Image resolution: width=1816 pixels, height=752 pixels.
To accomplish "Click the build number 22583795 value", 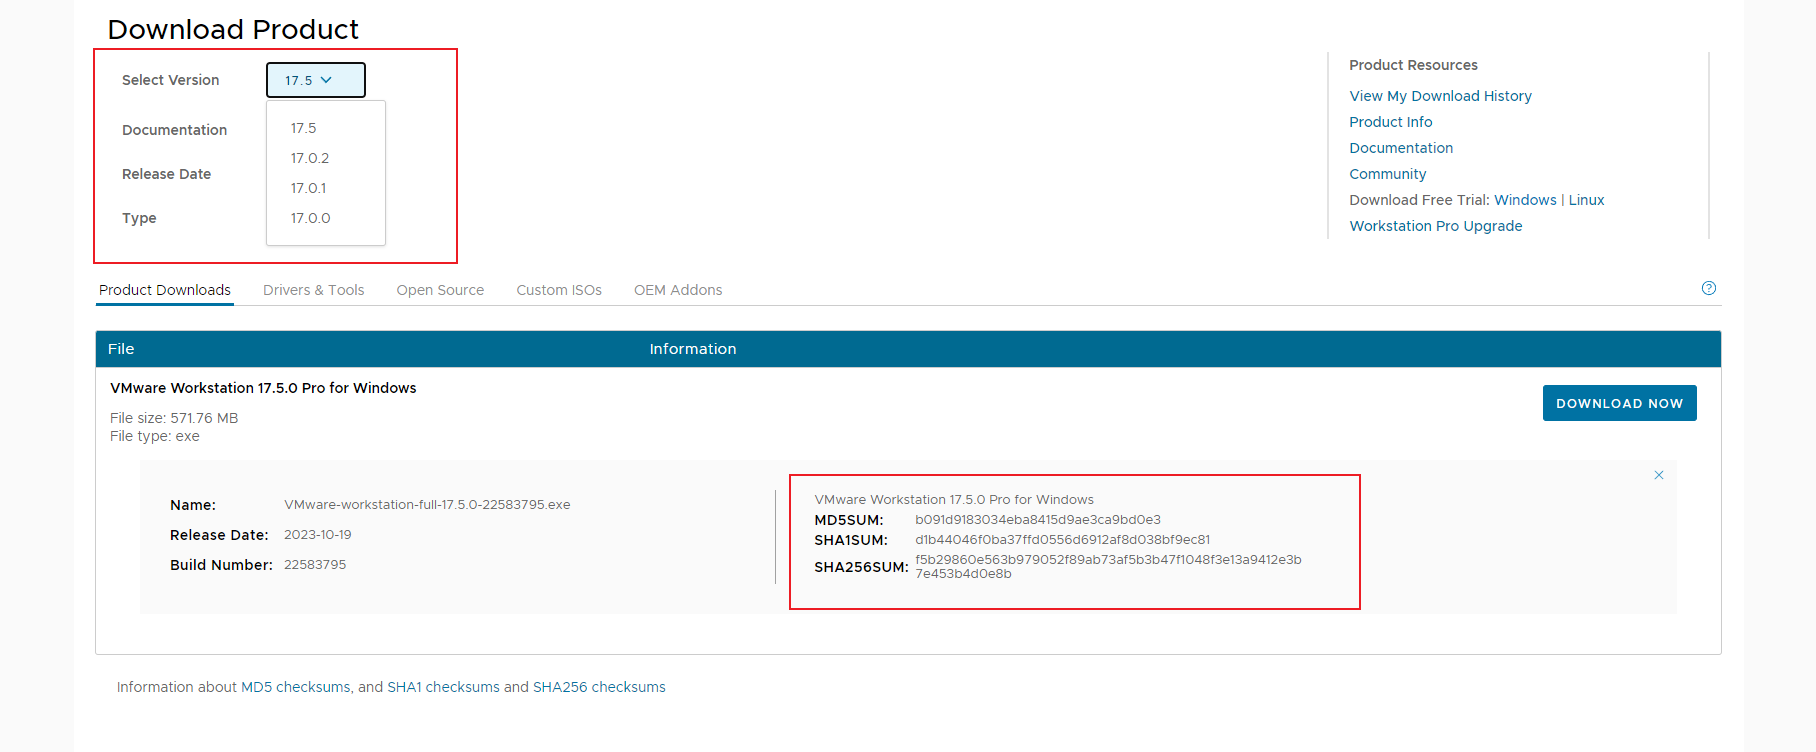I will pos(315,565).
